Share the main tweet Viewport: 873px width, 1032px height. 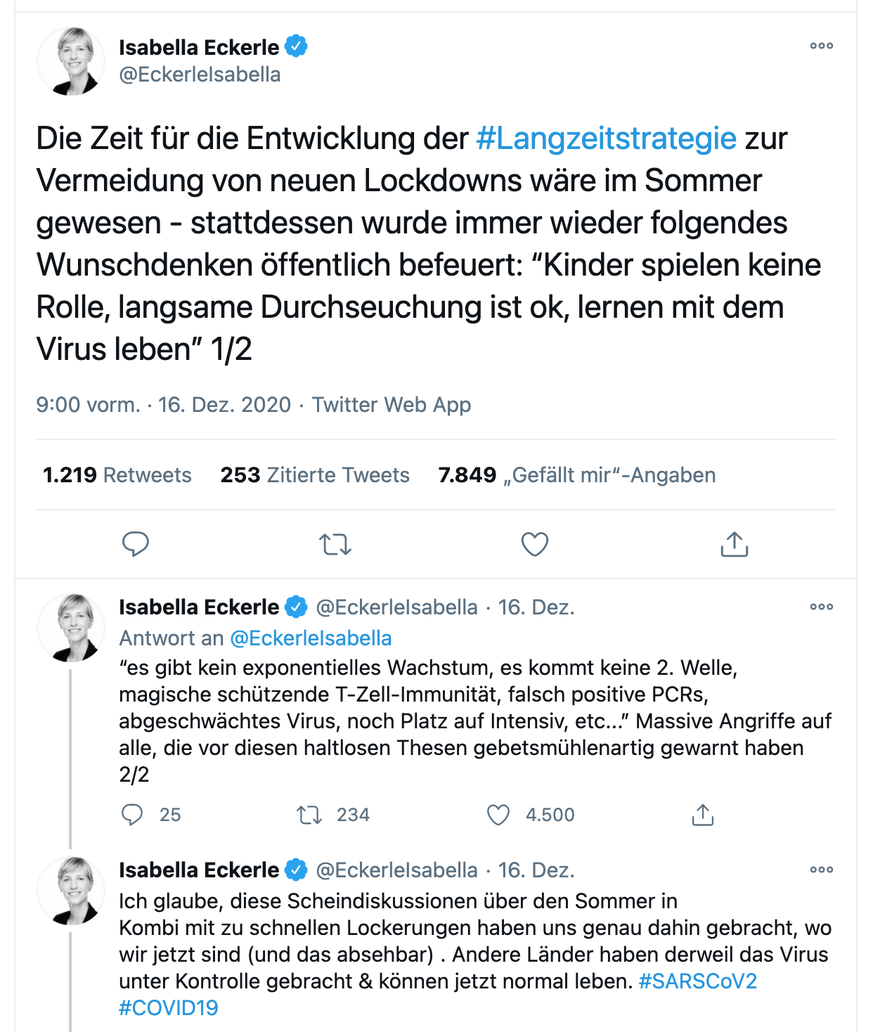[x=734, y=544]
